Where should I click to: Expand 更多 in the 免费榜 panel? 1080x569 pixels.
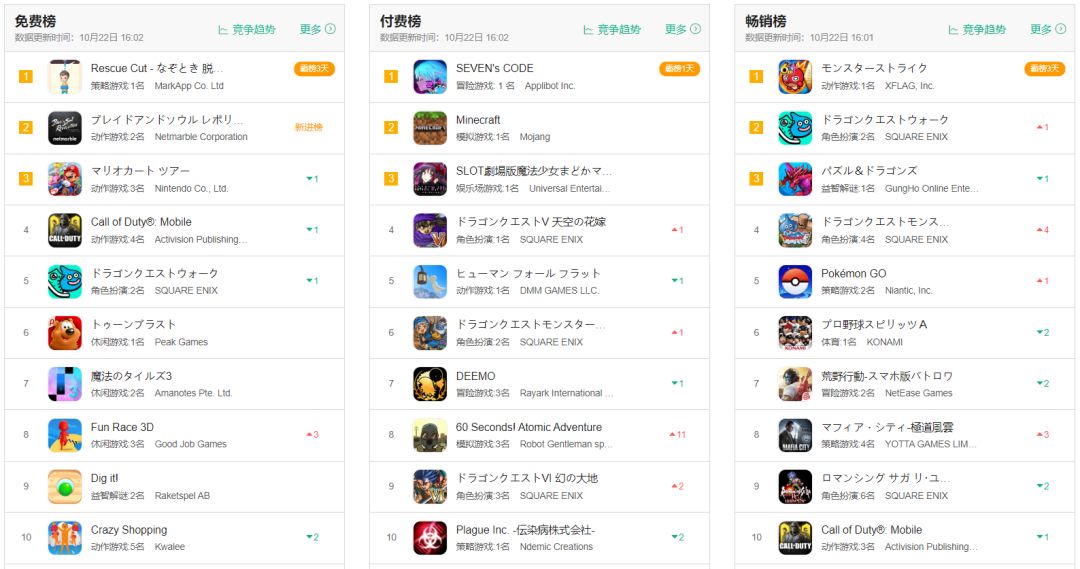click(318, 29)
